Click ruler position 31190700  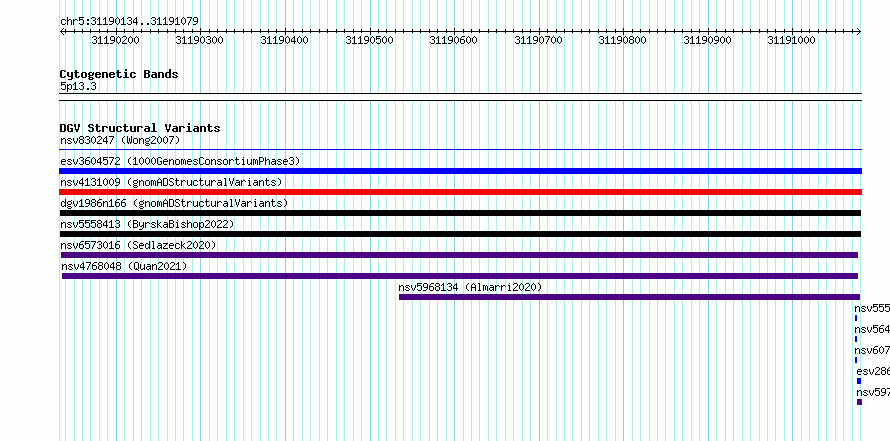tap(539, 40)
